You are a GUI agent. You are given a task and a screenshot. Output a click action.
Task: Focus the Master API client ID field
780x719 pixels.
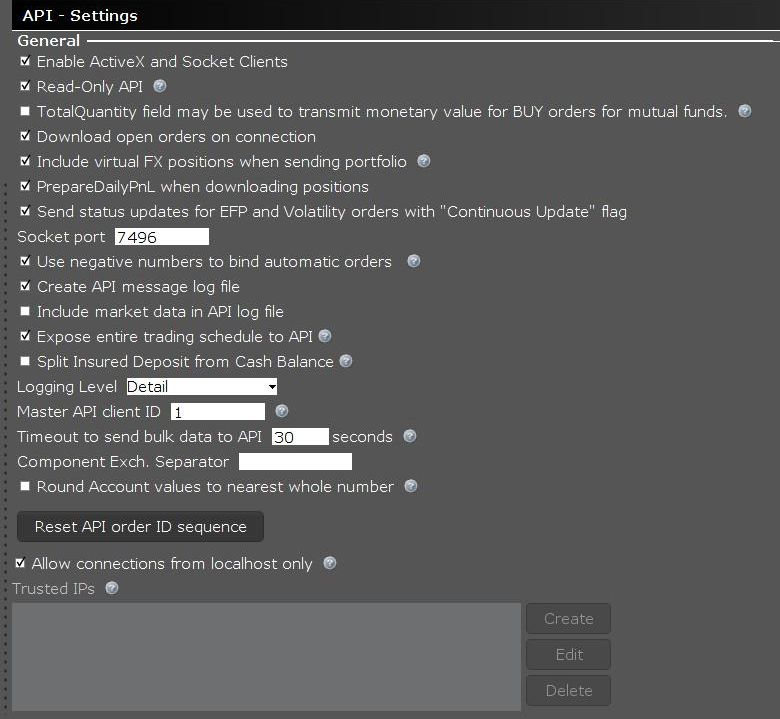218,412
